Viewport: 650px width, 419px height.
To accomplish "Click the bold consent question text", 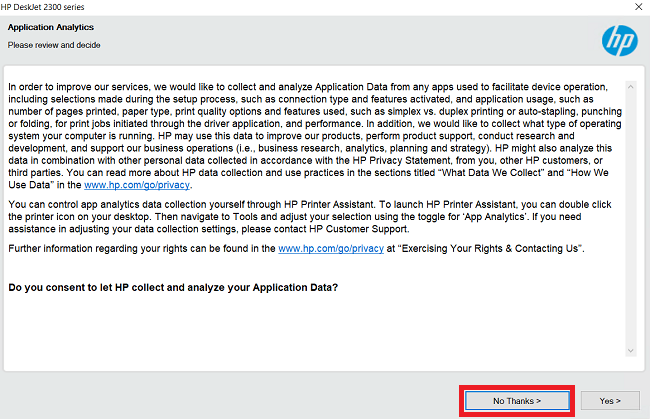I will (x=172, y=287).
